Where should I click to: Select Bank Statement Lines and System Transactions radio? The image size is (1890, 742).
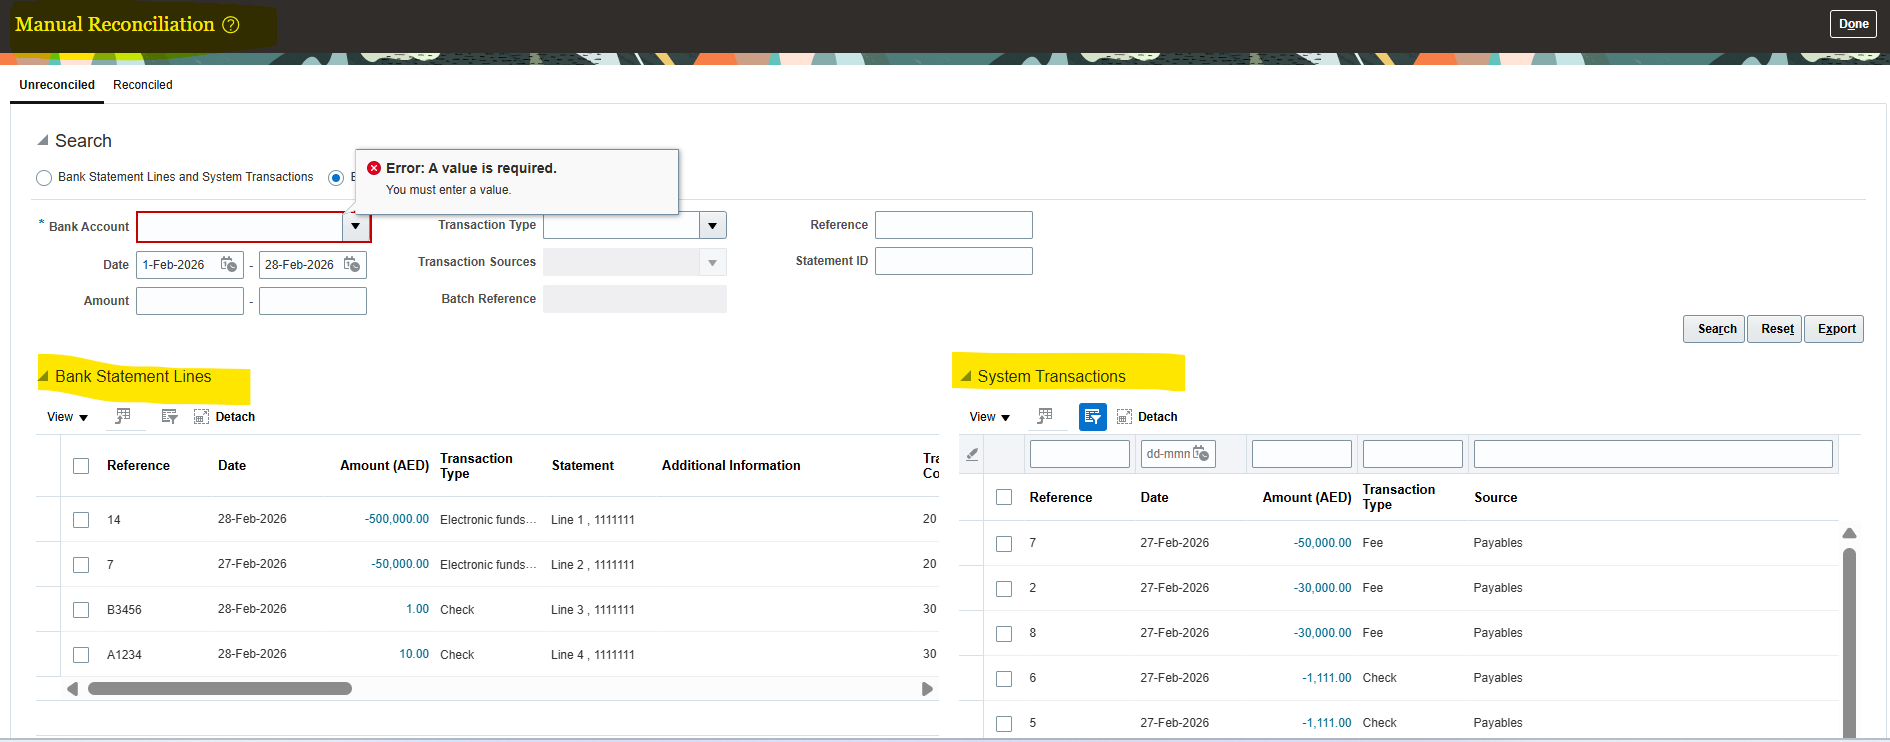(44, 178)
